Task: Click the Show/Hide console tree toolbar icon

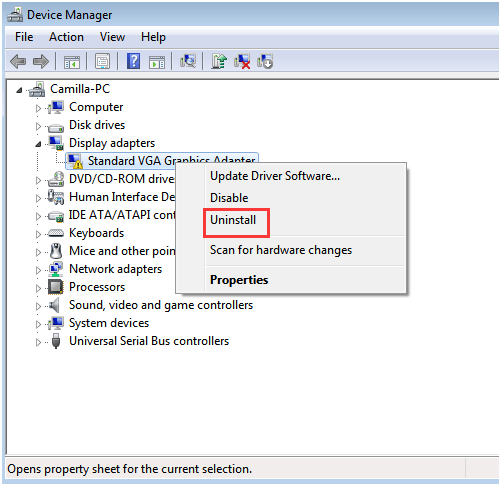Action: pyautogui.click(x=72, y=62)
